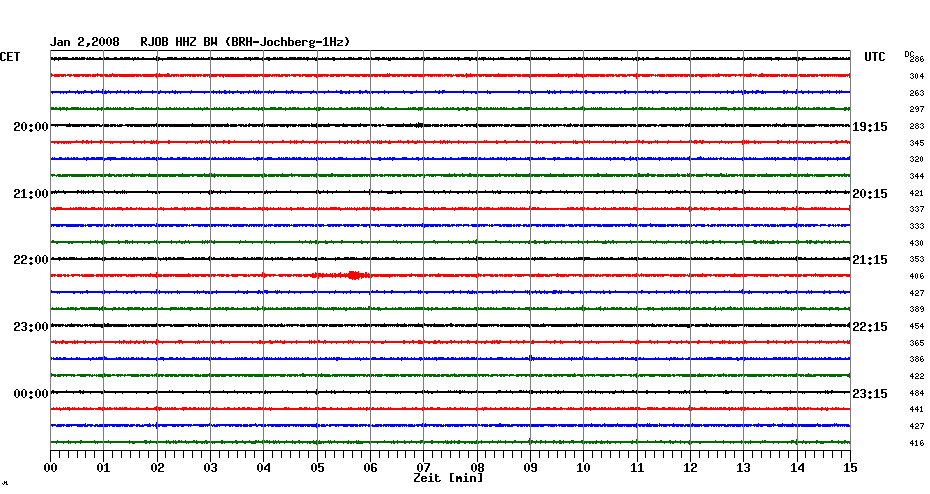Click the DC value '263'
The width and height of the screenshot is (930, 494).
(x=917, y=93)
